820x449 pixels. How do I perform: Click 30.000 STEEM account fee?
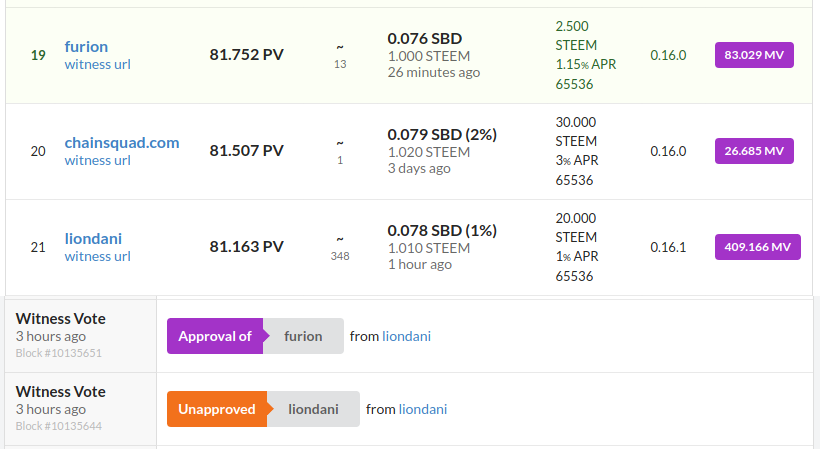[x=576, y=132]
